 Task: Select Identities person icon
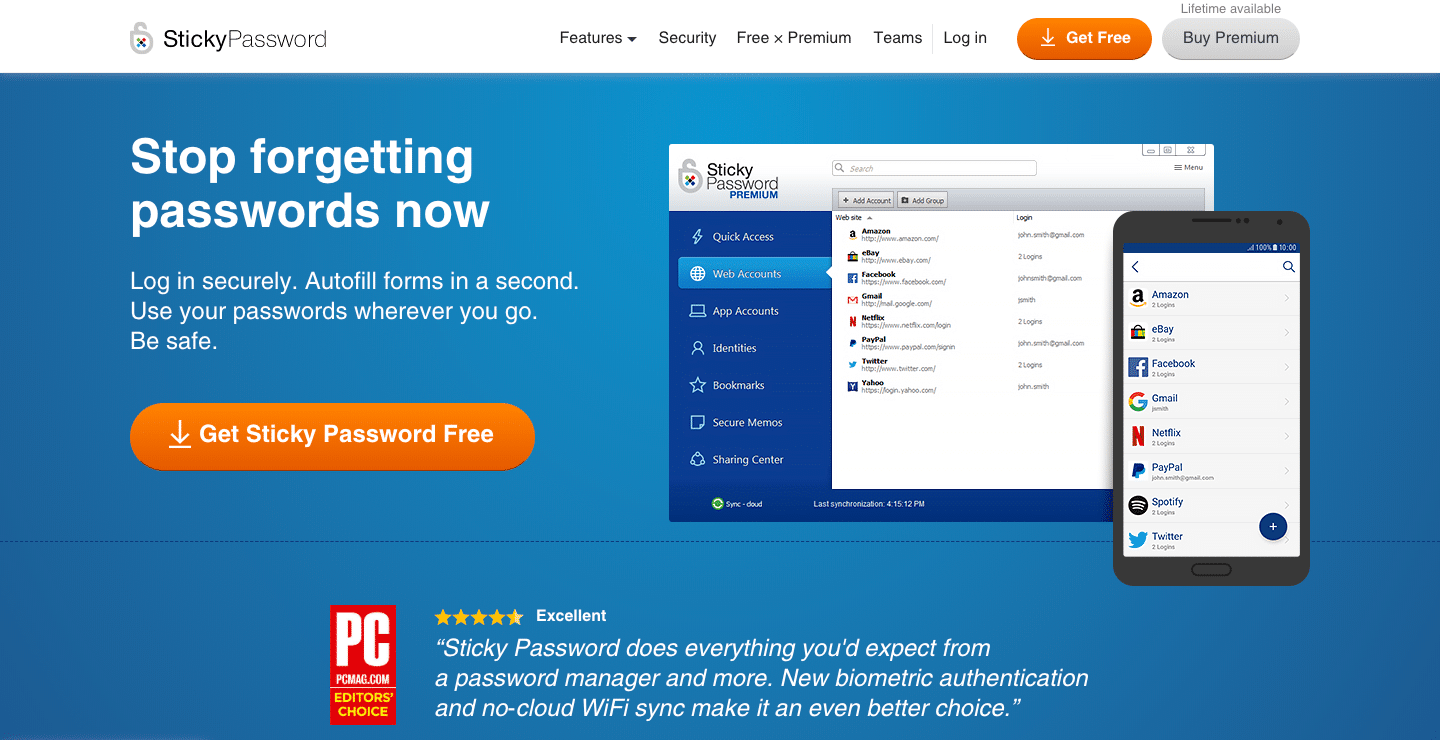698,348
